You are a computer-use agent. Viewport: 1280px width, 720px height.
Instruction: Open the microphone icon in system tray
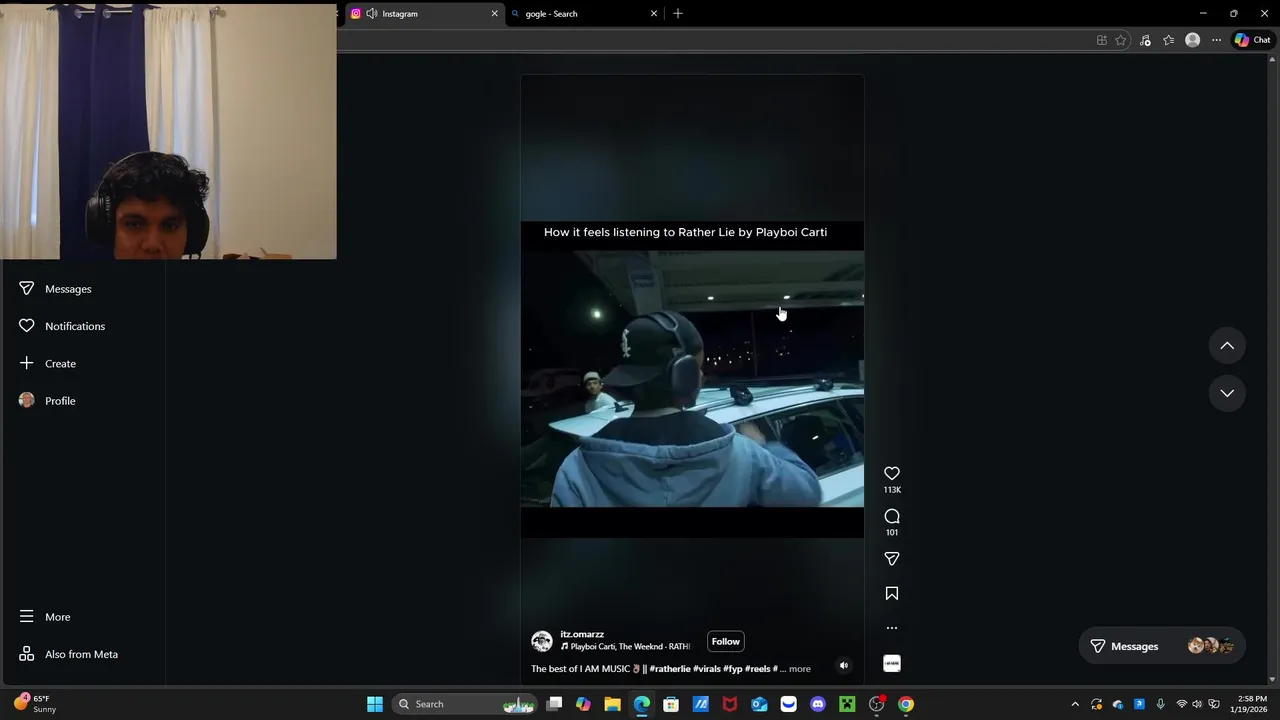(x=1160, y=704)
